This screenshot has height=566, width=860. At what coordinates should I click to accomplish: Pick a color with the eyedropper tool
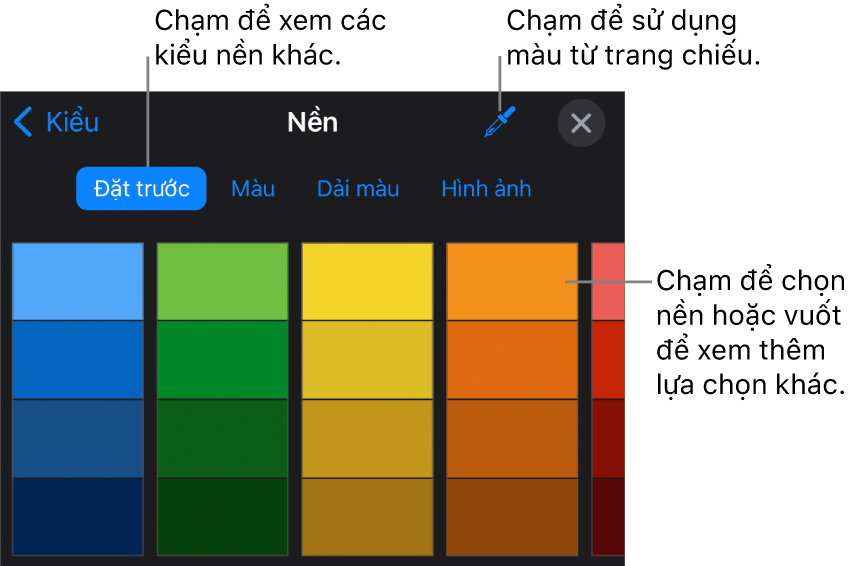[x=497, y=123]
